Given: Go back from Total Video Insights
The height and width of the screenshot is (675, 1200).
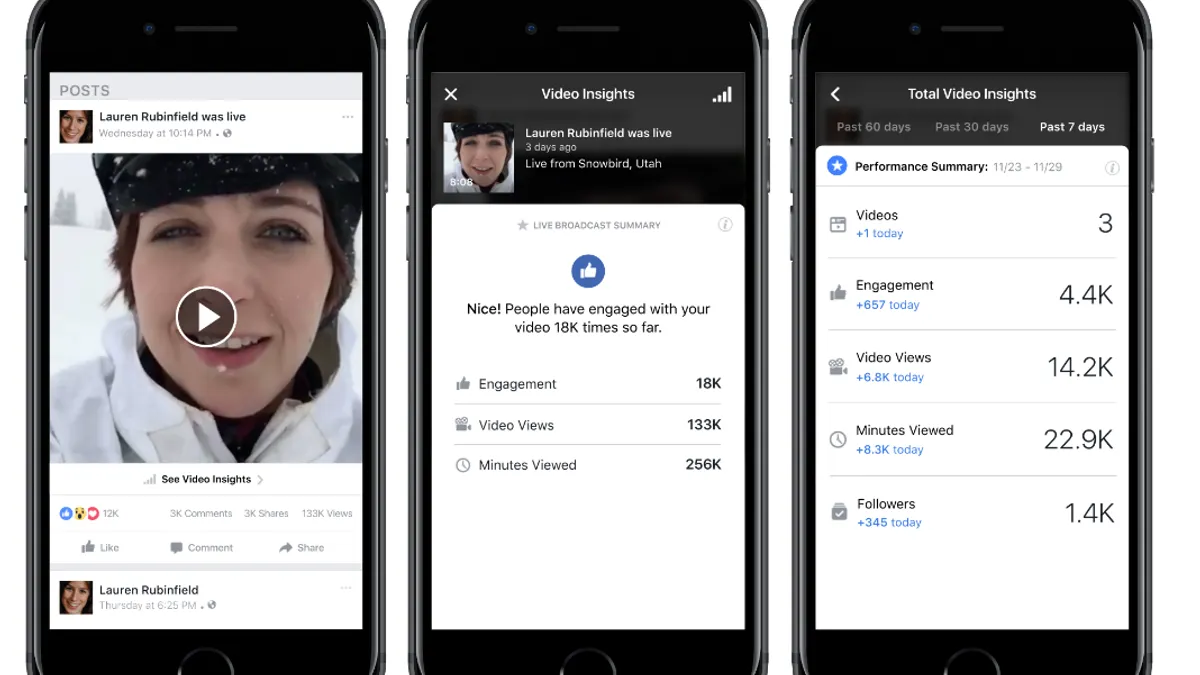Looking at the screenshot, I should point(835,94).
